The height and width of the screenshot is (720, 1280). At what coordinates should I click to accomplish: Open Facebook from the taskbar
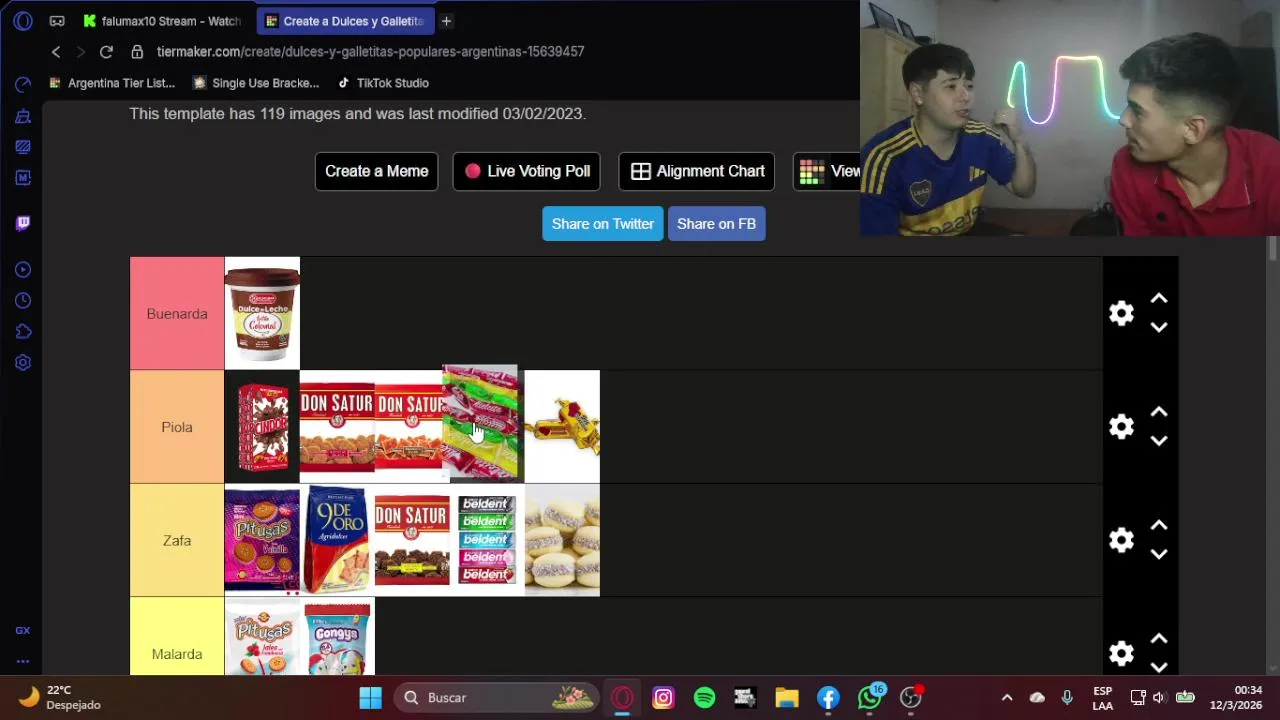[x=828, y=698]
